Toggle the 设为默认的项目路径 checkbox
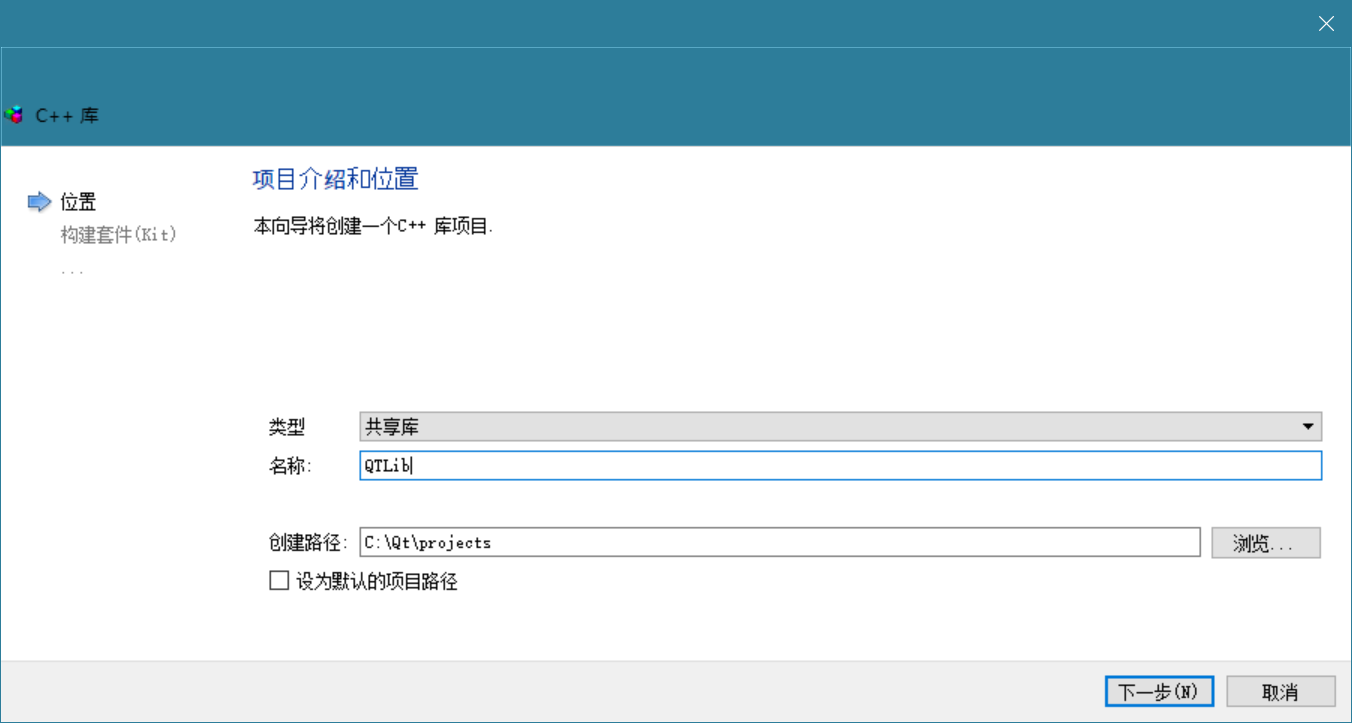Image resolution: width=1352 pixels, height=723 pixels. point(279,581)
